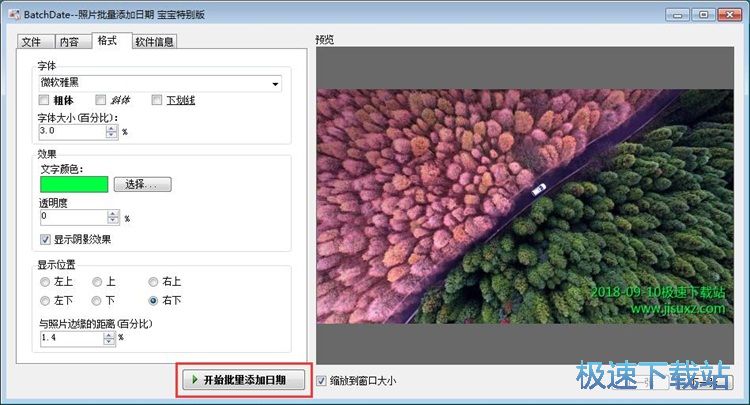Image resolution: width=750 pixels, height=405 pixels.
Task: Enable the 斜体 italic checkbox
Action: click(x=100, y=100)
